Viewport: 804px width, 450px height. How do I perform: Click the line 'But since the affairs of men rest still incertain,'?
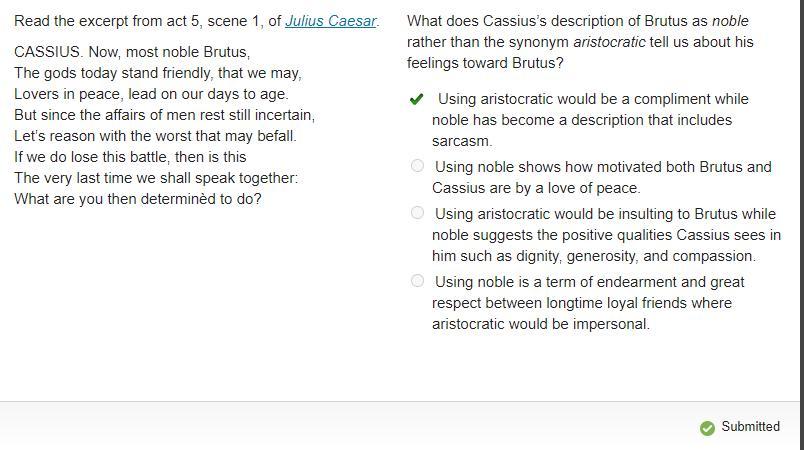164,115
